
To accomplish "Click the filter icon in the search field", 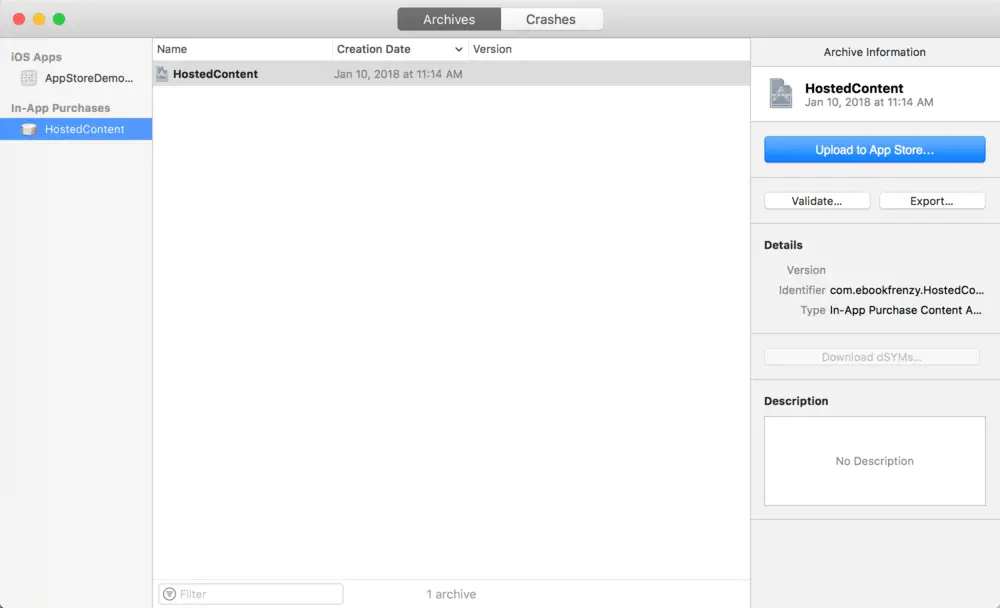I will click(169, 594).
